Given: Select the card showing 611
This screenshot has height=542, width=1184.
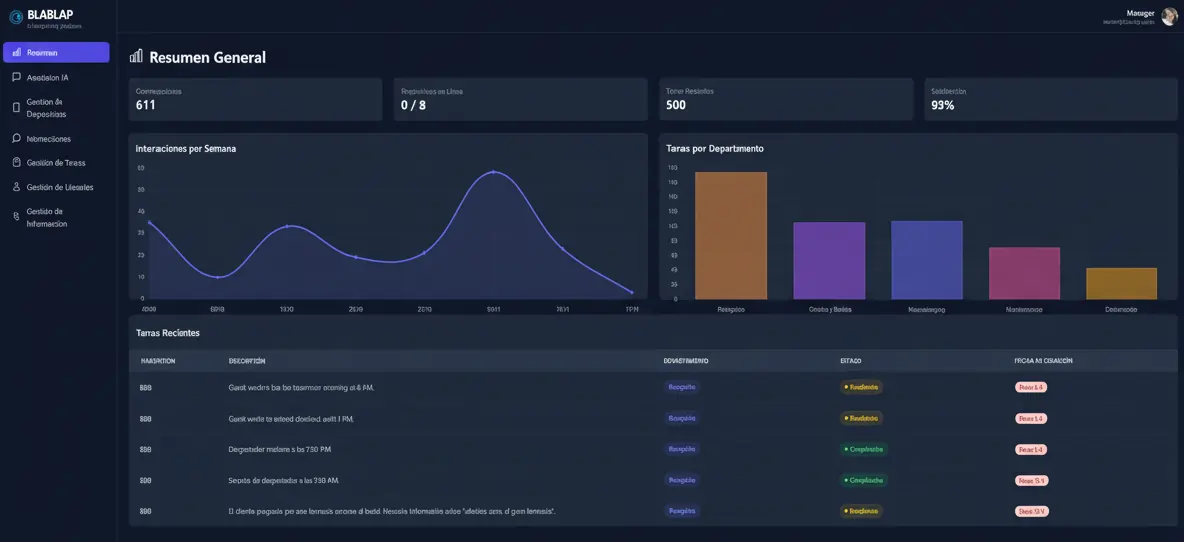Looking at the screenshot, I should click(255, 99).
